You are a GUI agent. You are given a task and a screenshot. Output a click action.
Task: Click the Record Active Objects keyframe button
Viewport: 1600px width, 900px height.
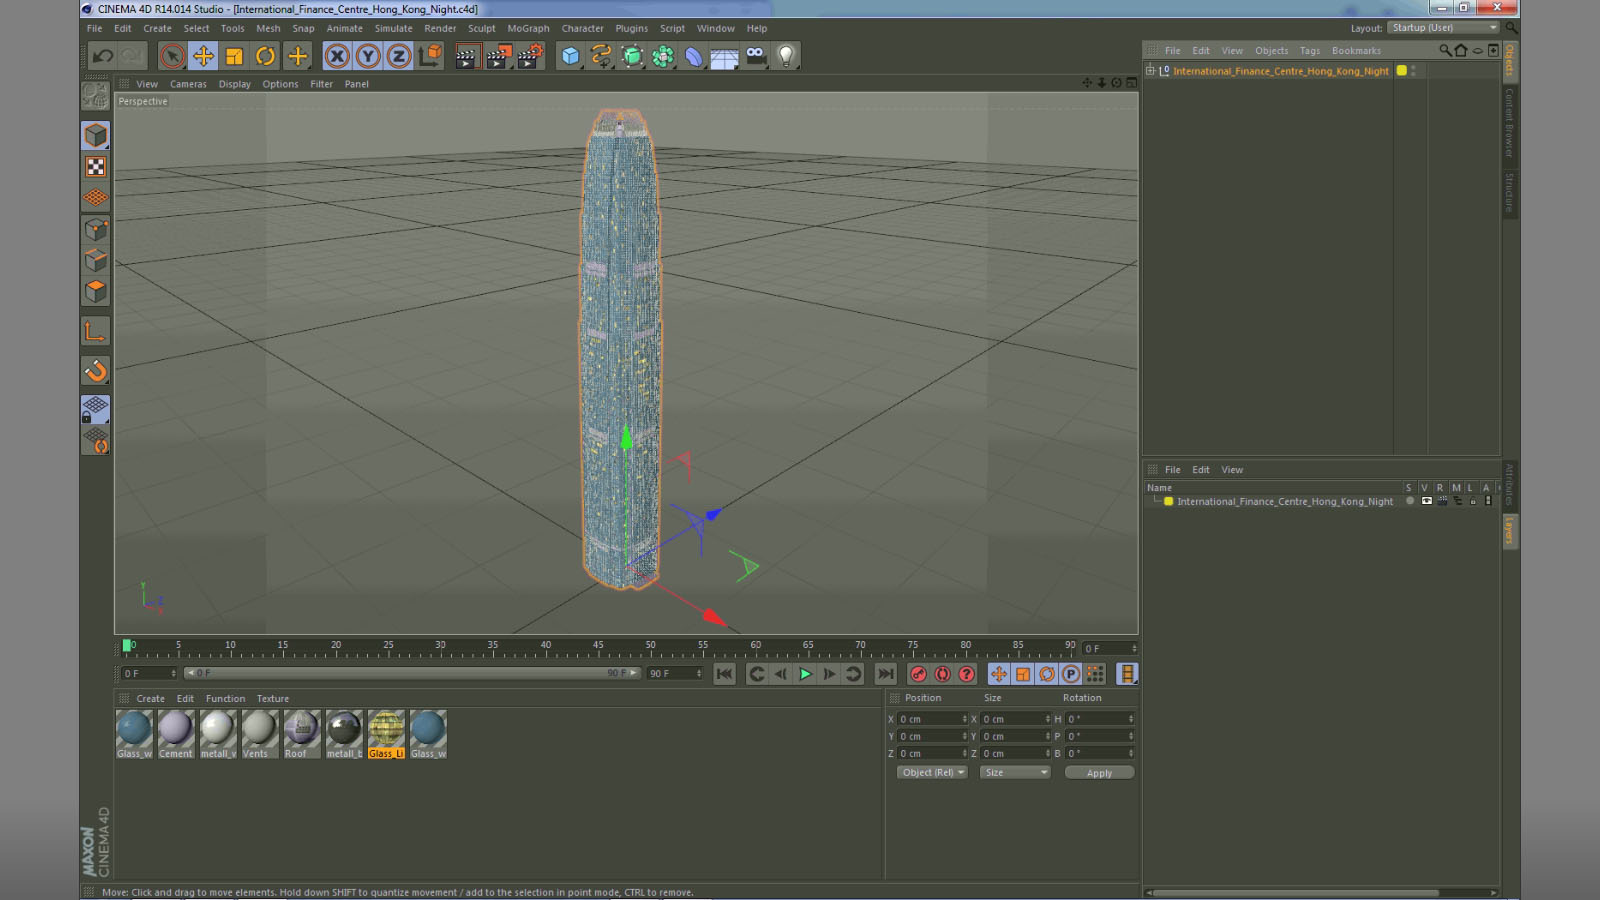pos(918,674)
